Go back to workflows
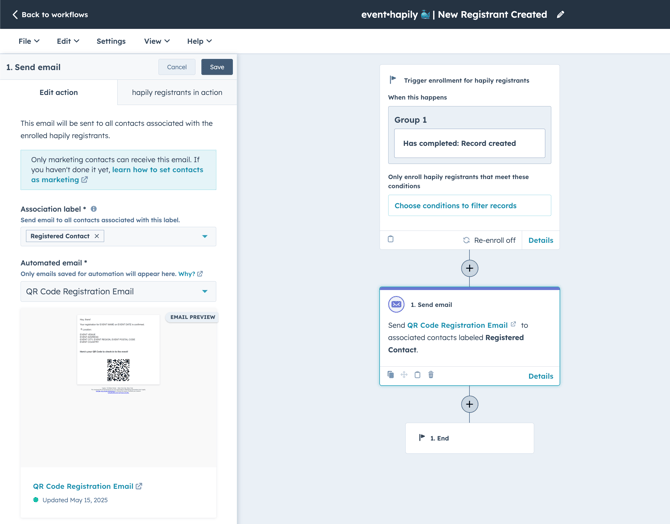Screen dimensions: 670x524 click(50, 15)
